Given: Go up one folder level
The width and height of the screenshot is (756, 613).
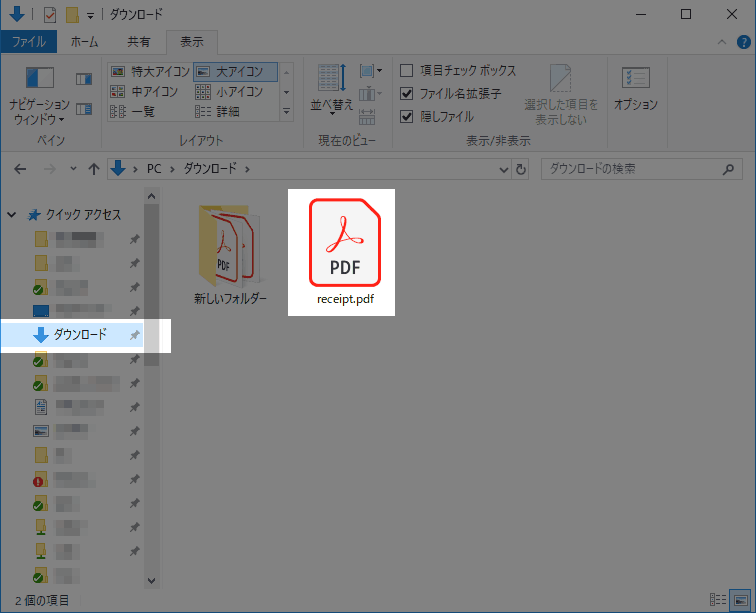Looking at the screenshot, I should click(x=94, y=169).
